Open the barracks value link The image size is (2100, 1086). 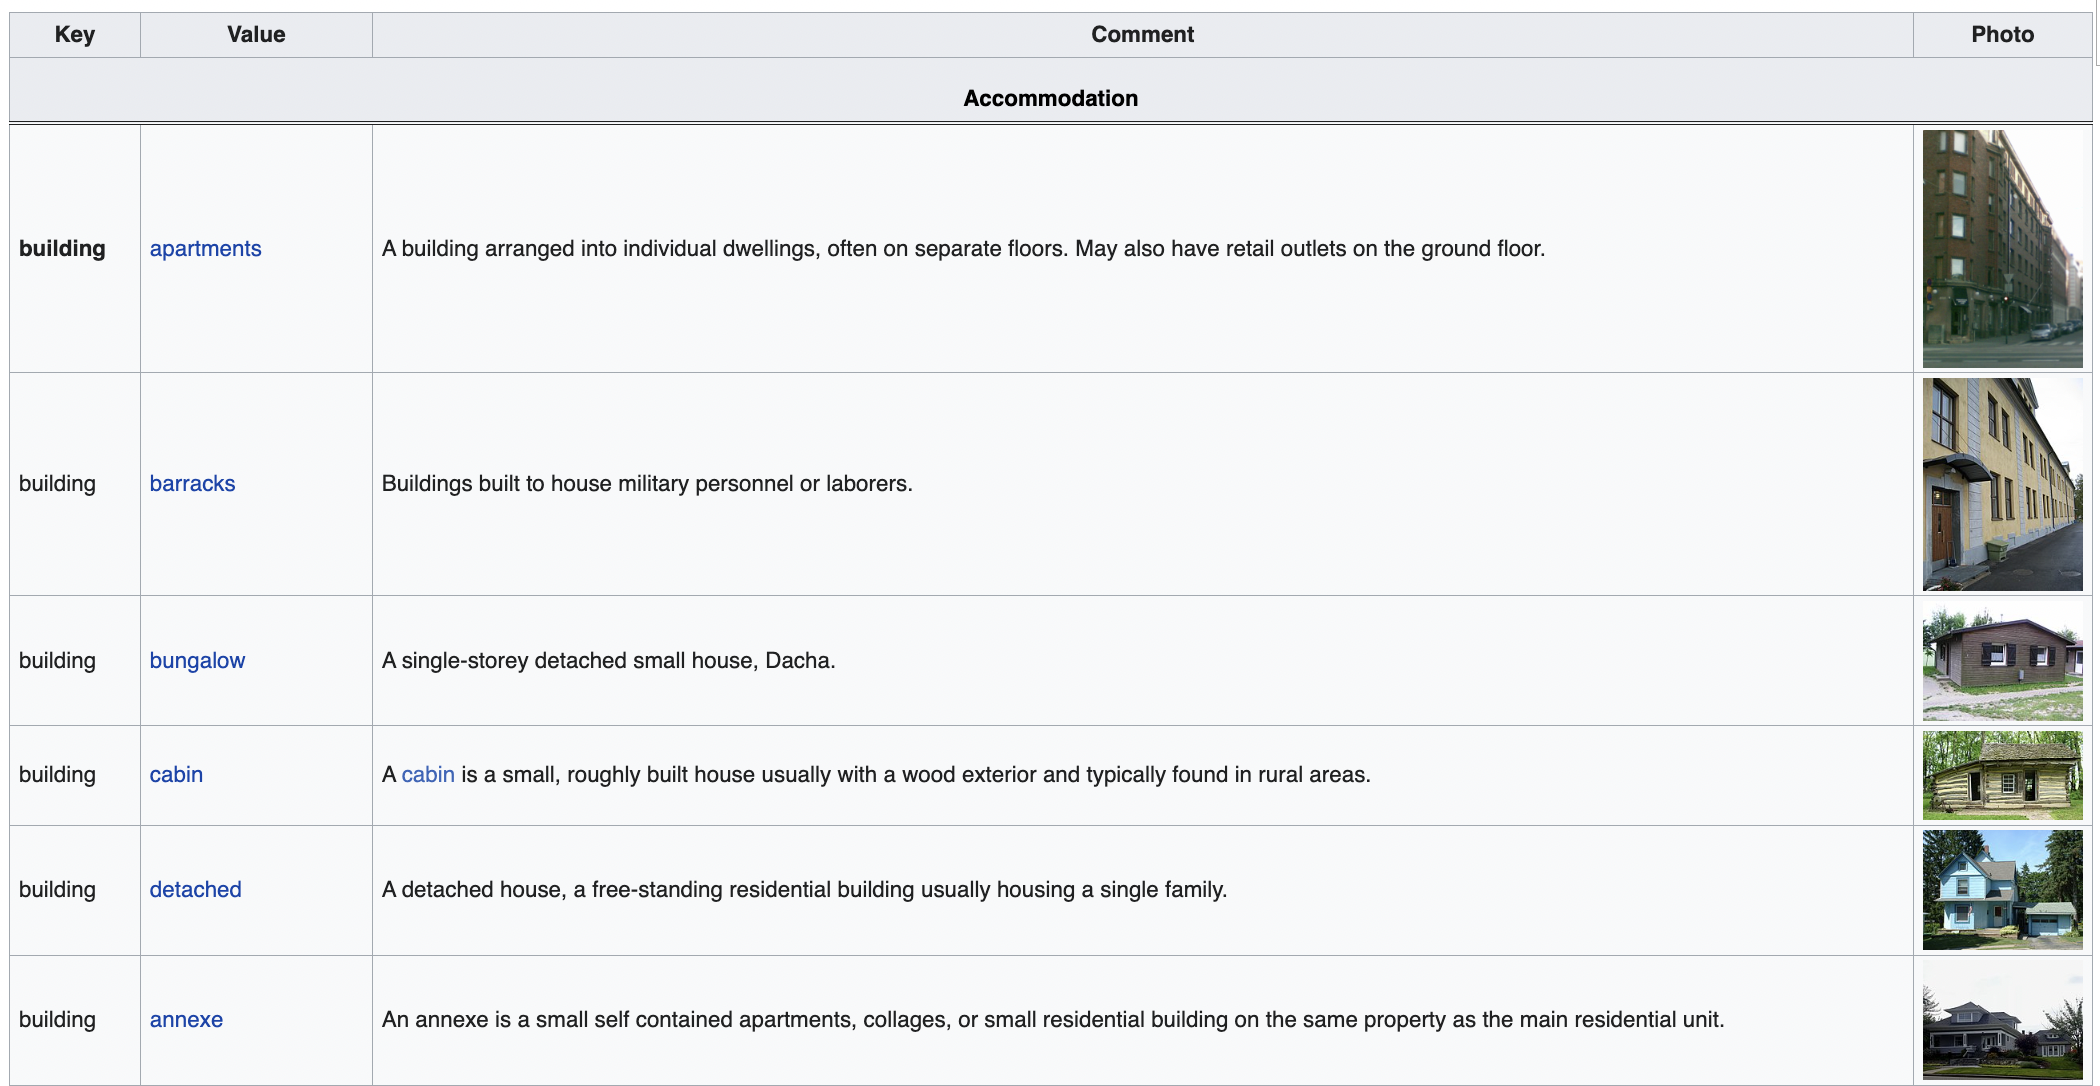click(x=192, y=483)
